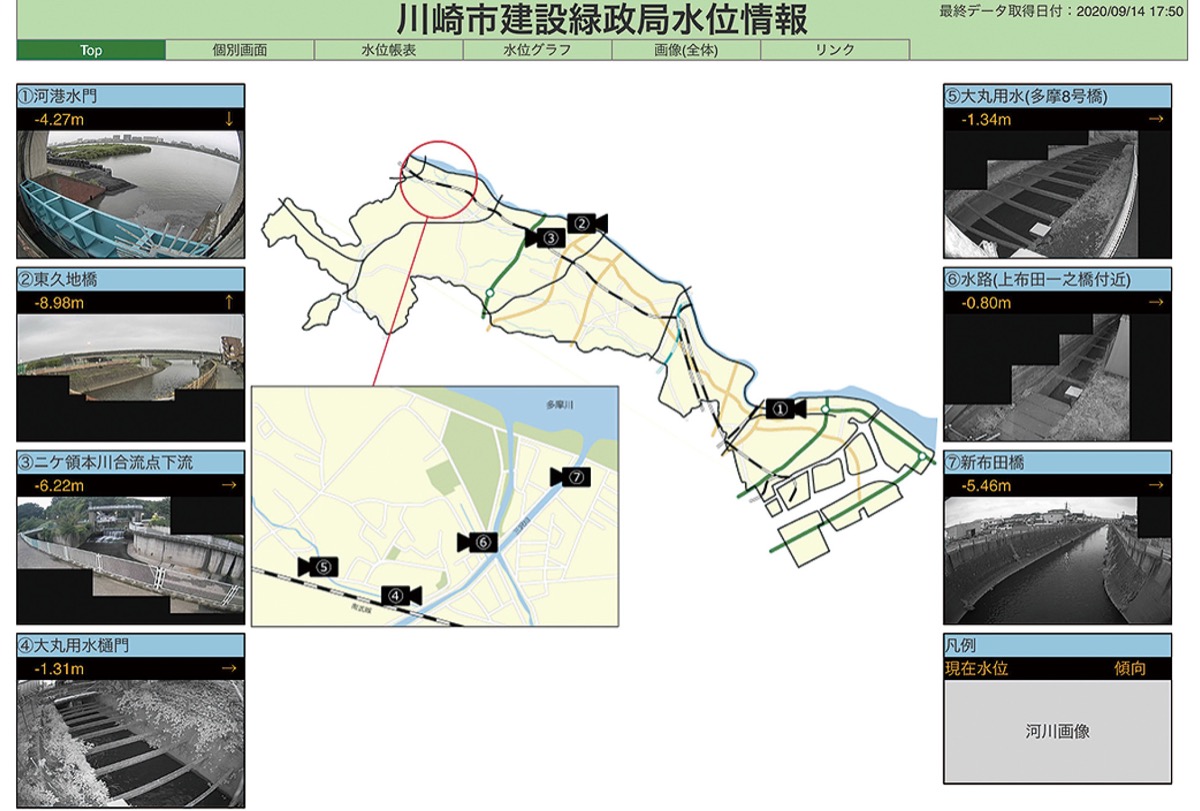This screenshot has height=811, width=1200.
Task: Click camera icon ① on the map
Action: click(x=784, y=408)
